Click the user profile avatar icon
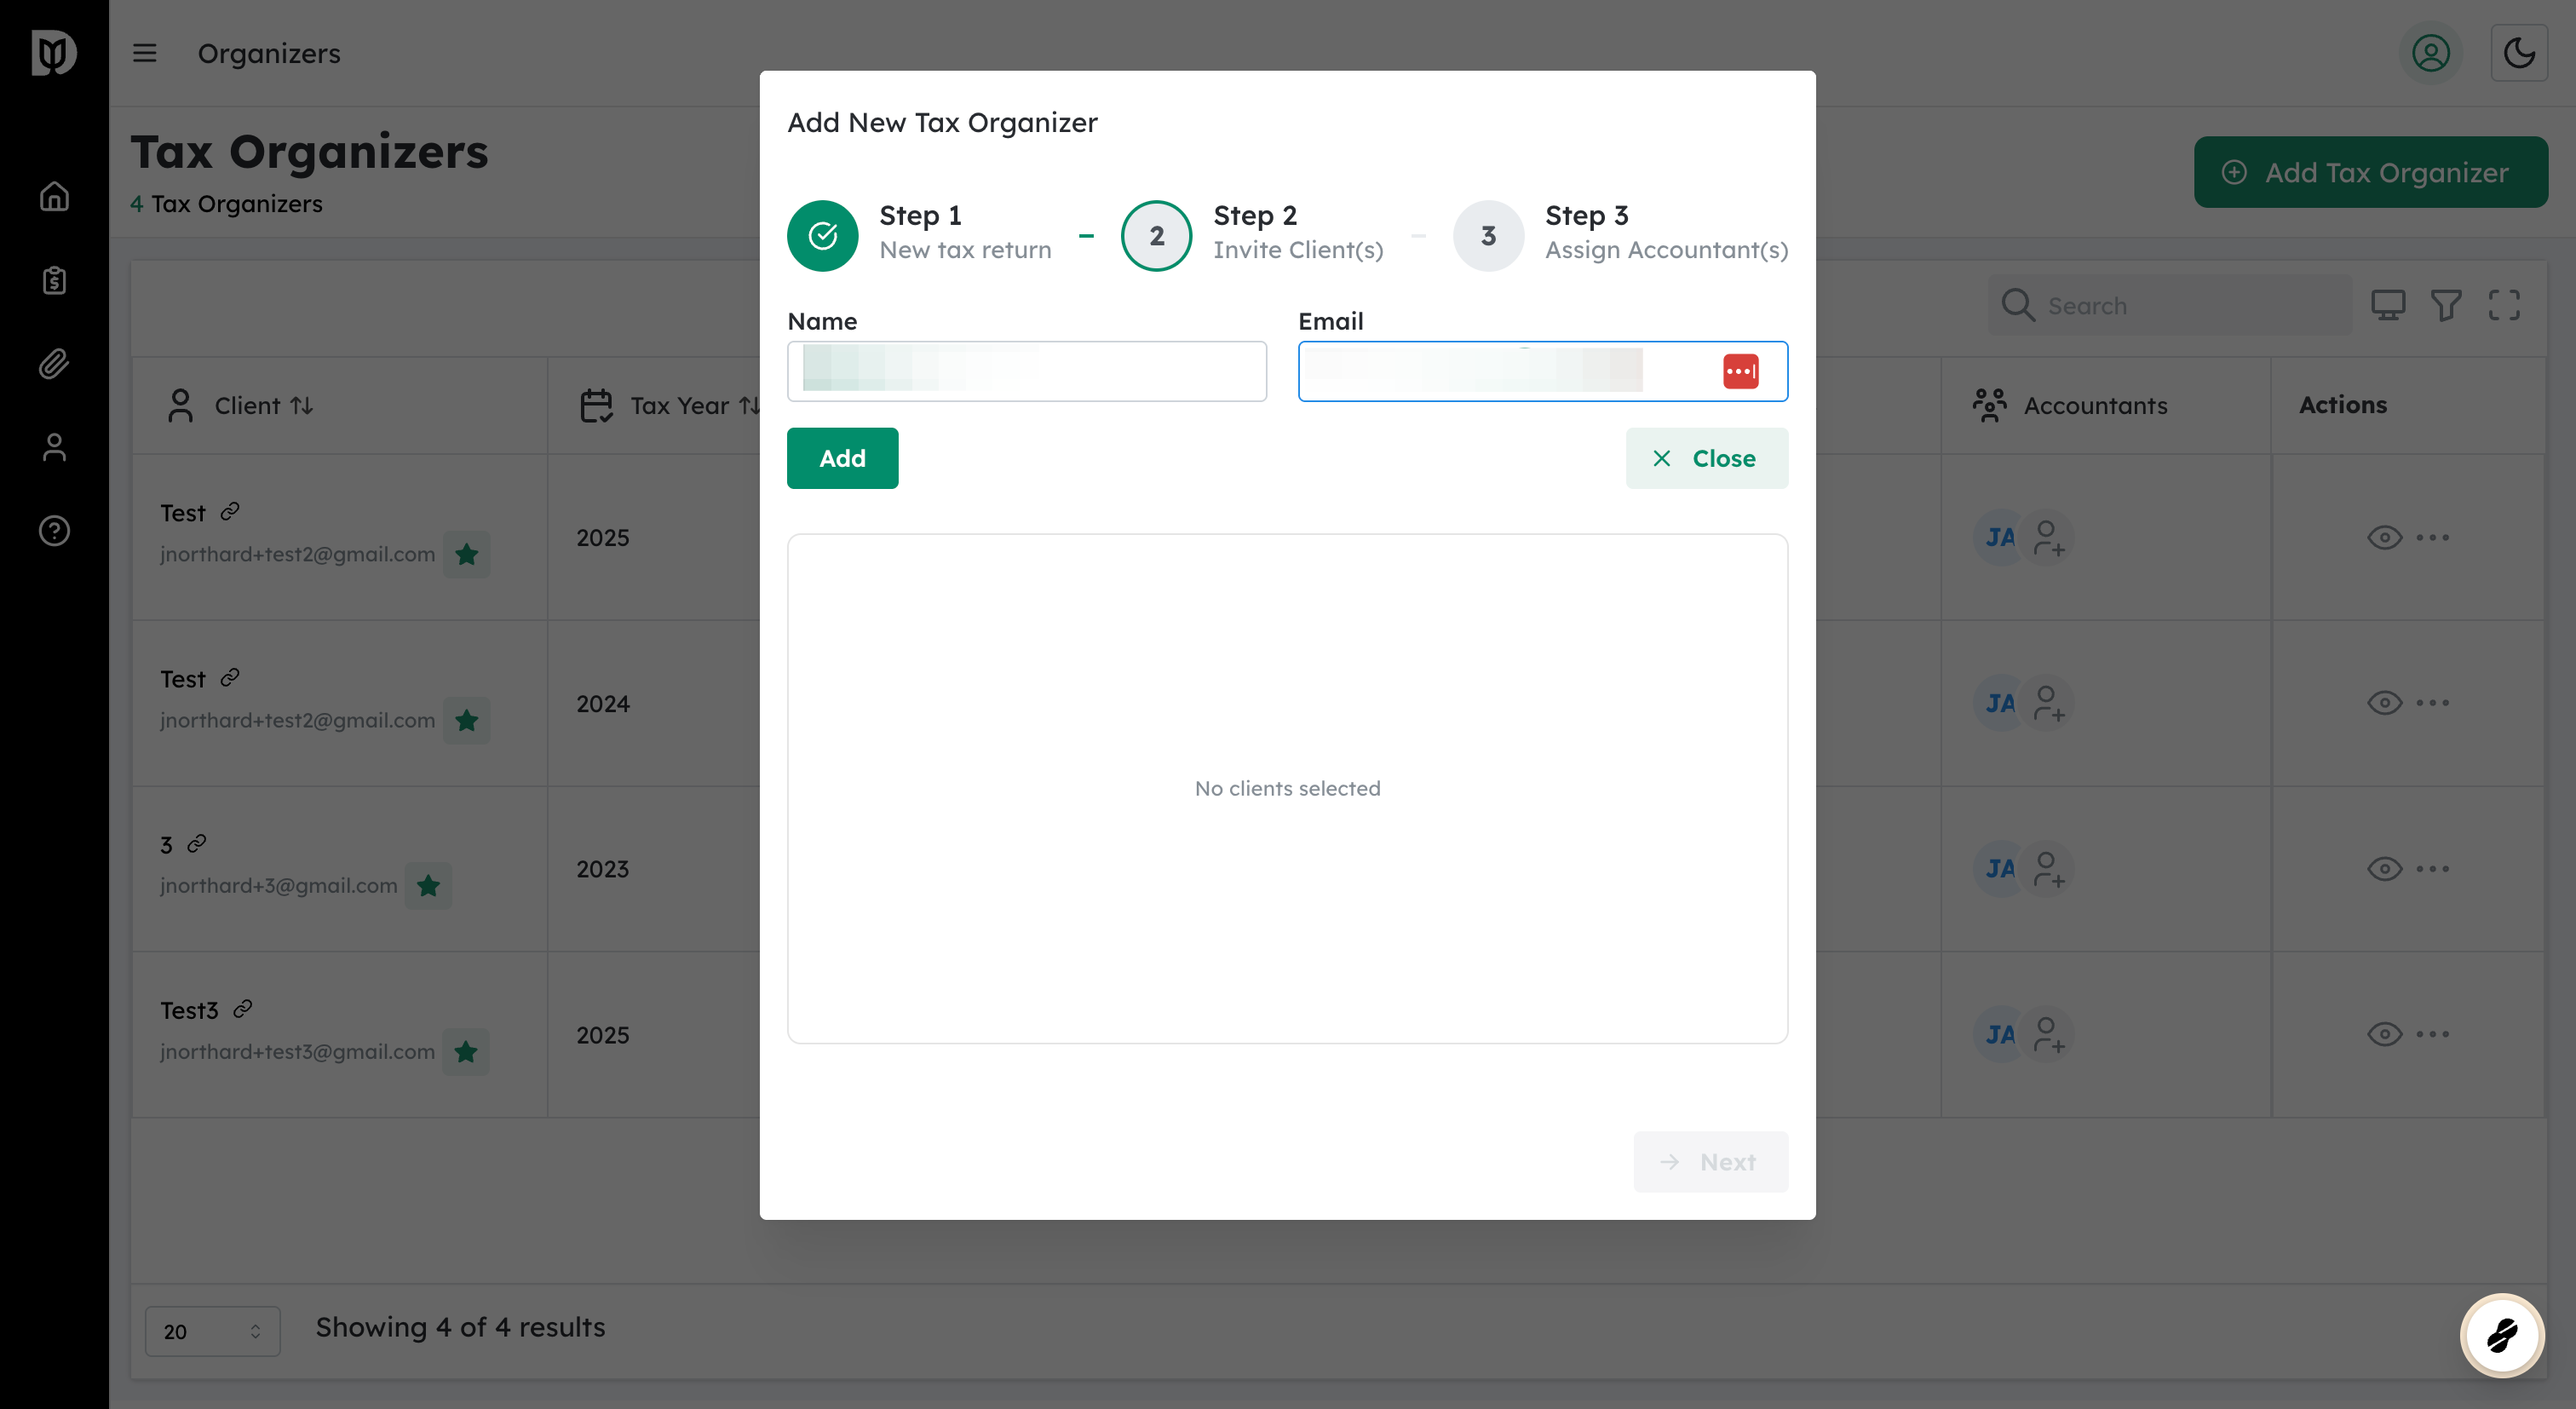Viewport: 2576px width, 1409px height. pyautogui.click(x=2430, y=53)
